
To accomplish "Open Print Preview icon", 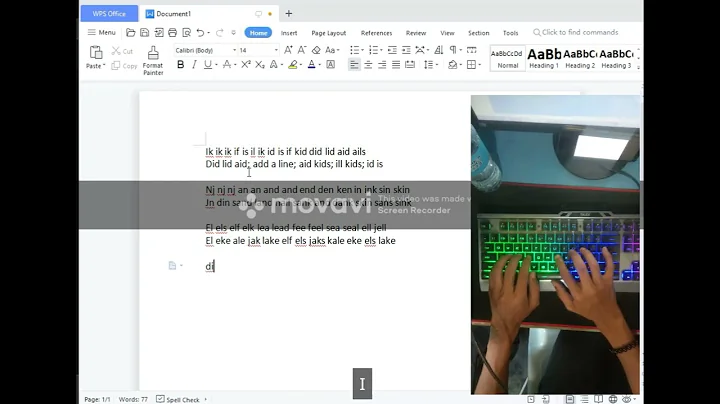I will [186, 33].
